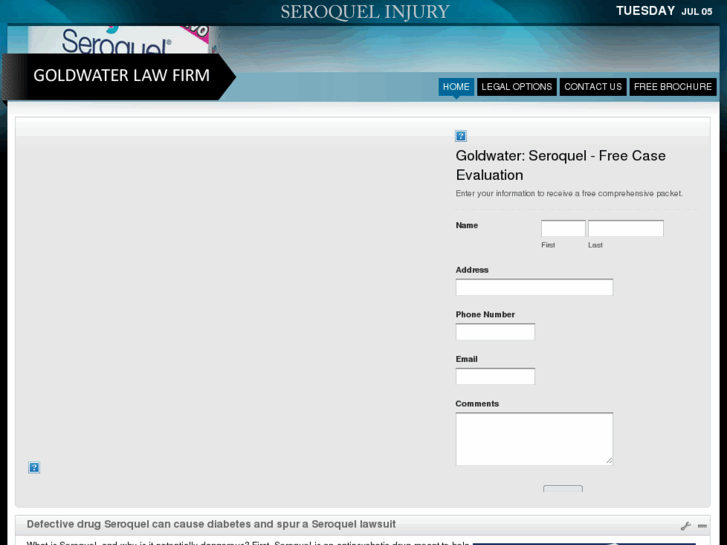Go to Legal Options menu item

pos(517,87)
